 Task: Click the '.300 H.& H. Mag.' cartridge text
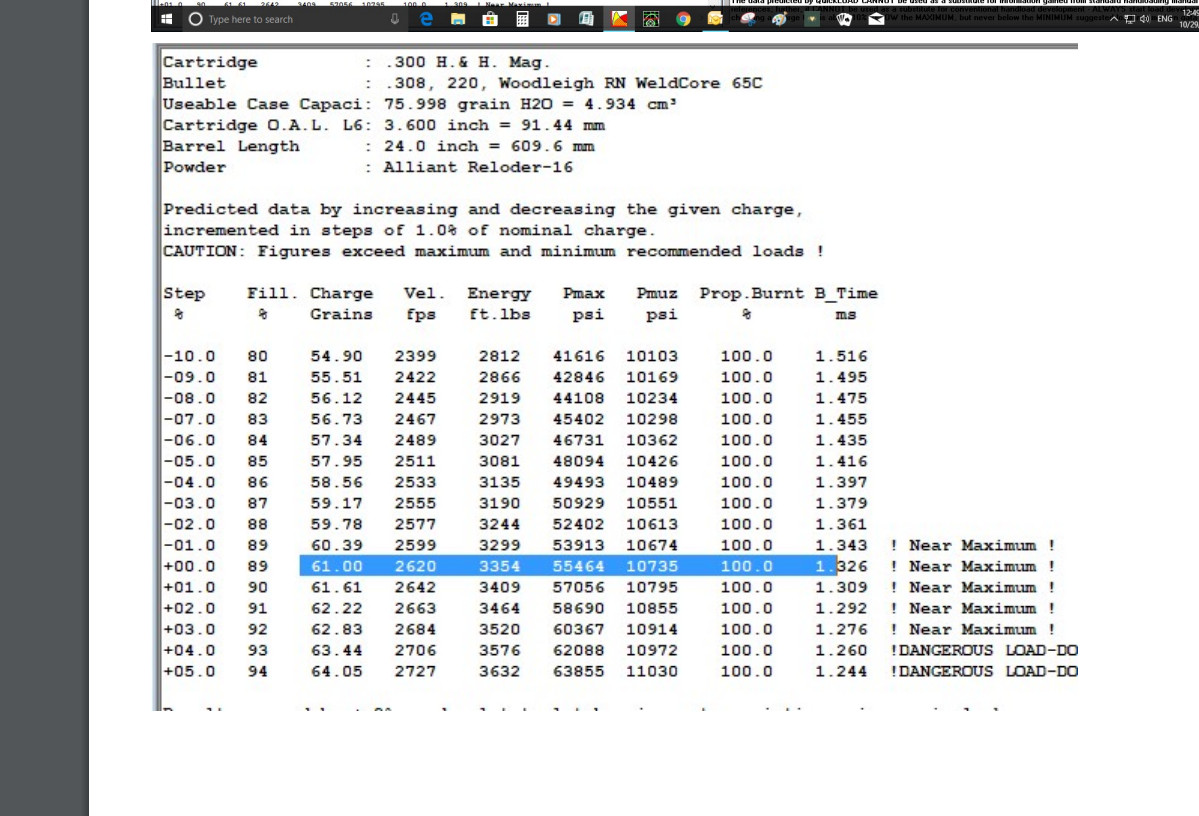pos(467,63)
